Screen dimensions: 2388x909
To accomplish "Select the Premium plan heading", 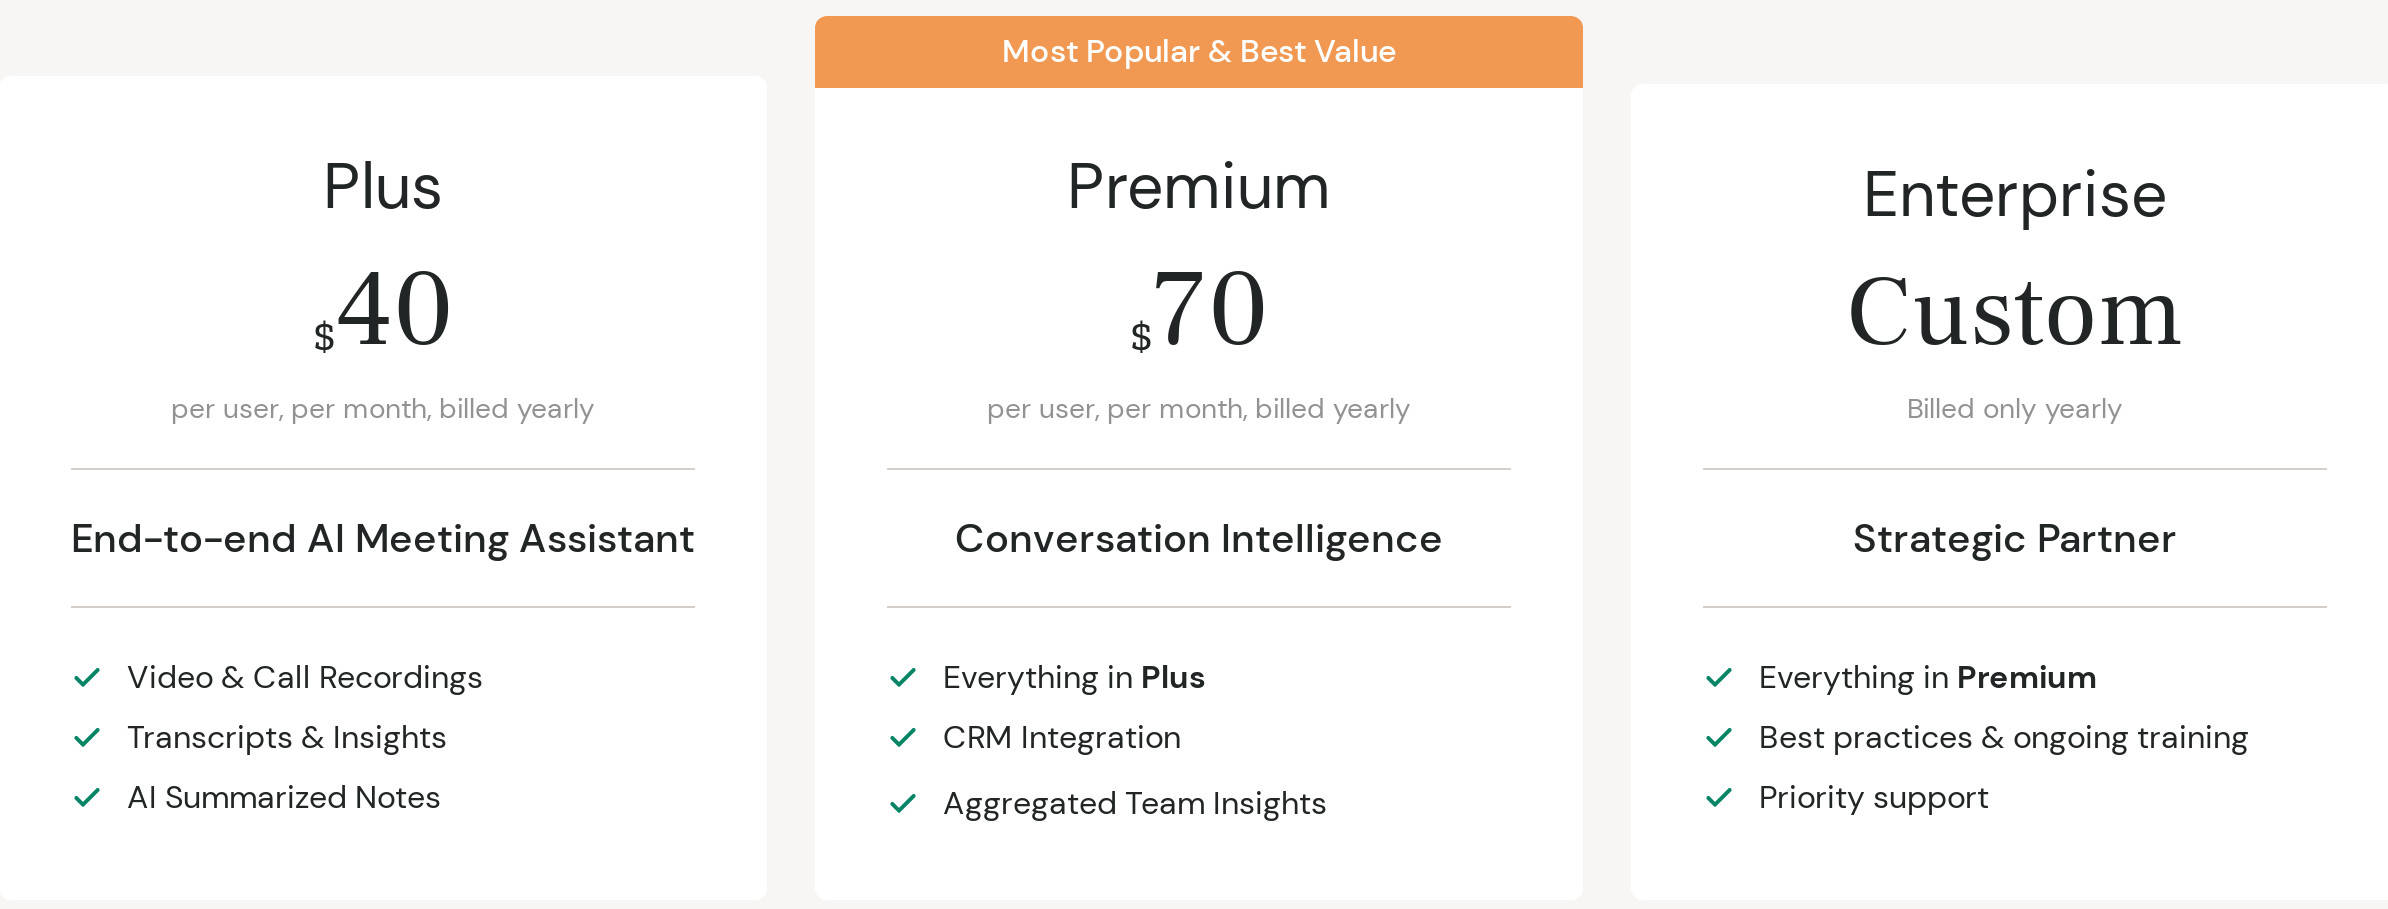I will (1198, 187).
